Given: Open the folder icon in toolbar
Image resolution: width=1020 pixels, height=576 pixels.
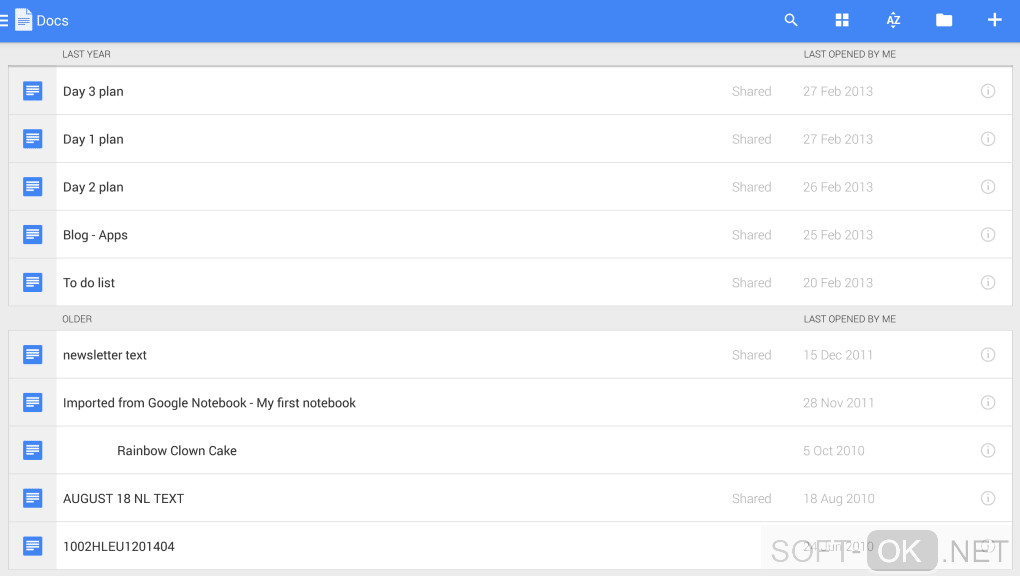Looking at the screenshot, I should (944, 20).
